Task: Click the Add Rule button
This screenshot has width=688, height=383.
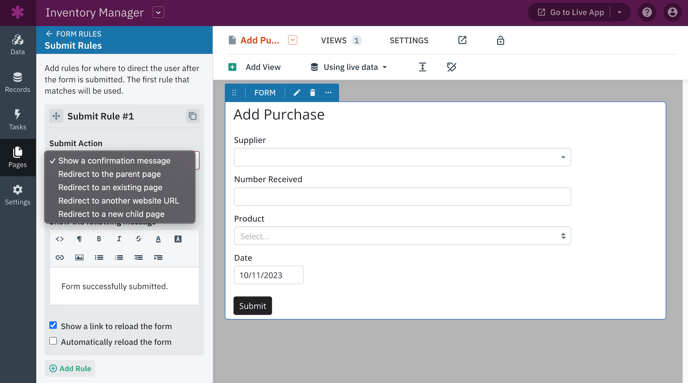Action: [70, 369]
